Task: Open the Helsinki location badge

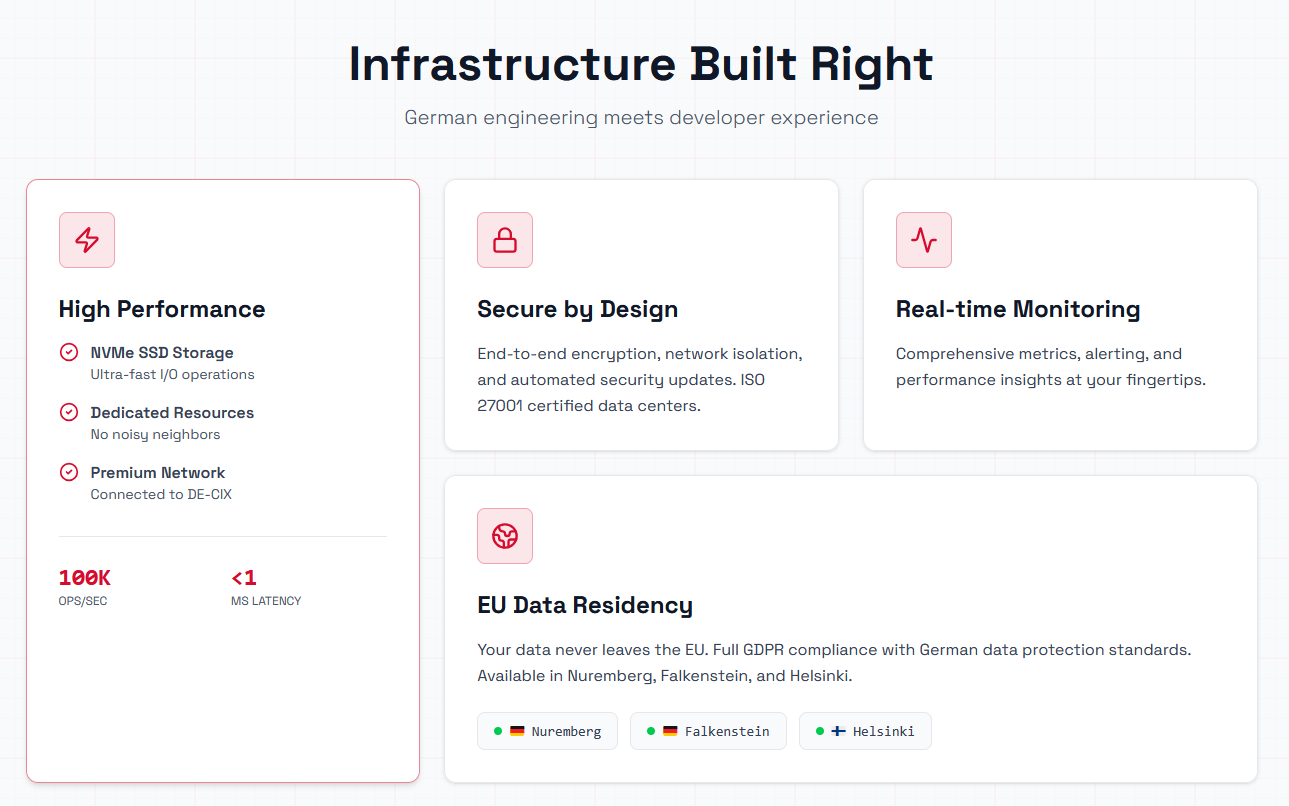Action: (865, 731)
